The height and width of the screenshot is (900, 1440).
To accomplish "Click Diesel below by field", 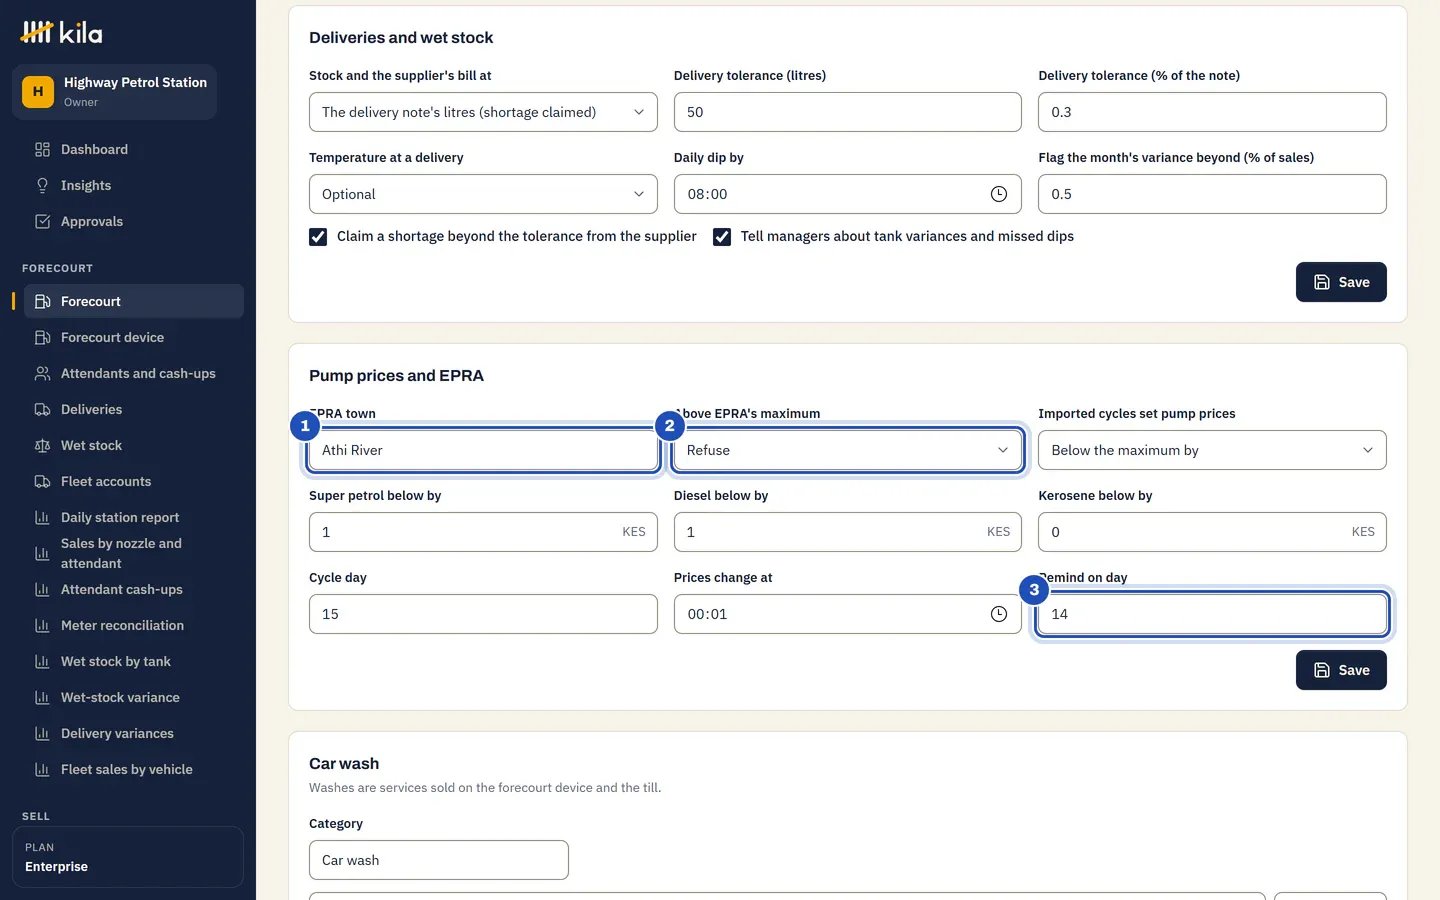I will pyautogui.click(x=848, y=532).
